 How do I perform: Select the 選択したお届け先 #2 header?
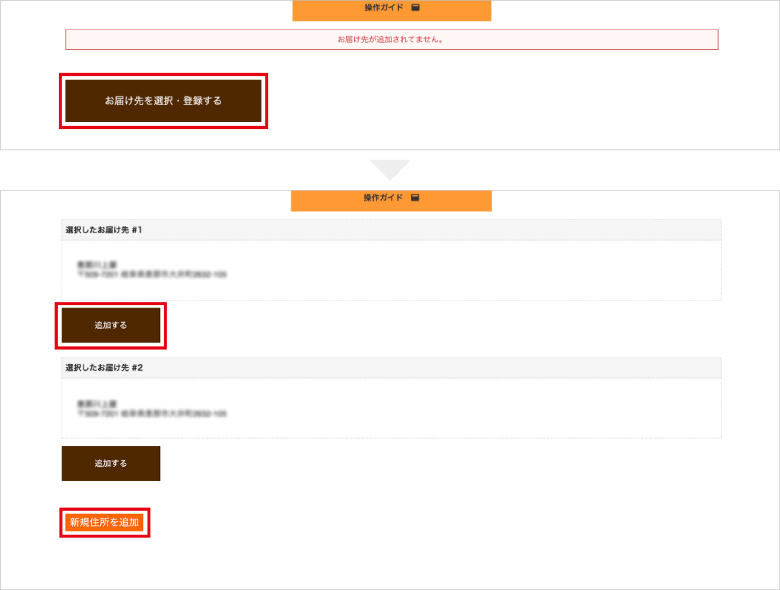391,368
